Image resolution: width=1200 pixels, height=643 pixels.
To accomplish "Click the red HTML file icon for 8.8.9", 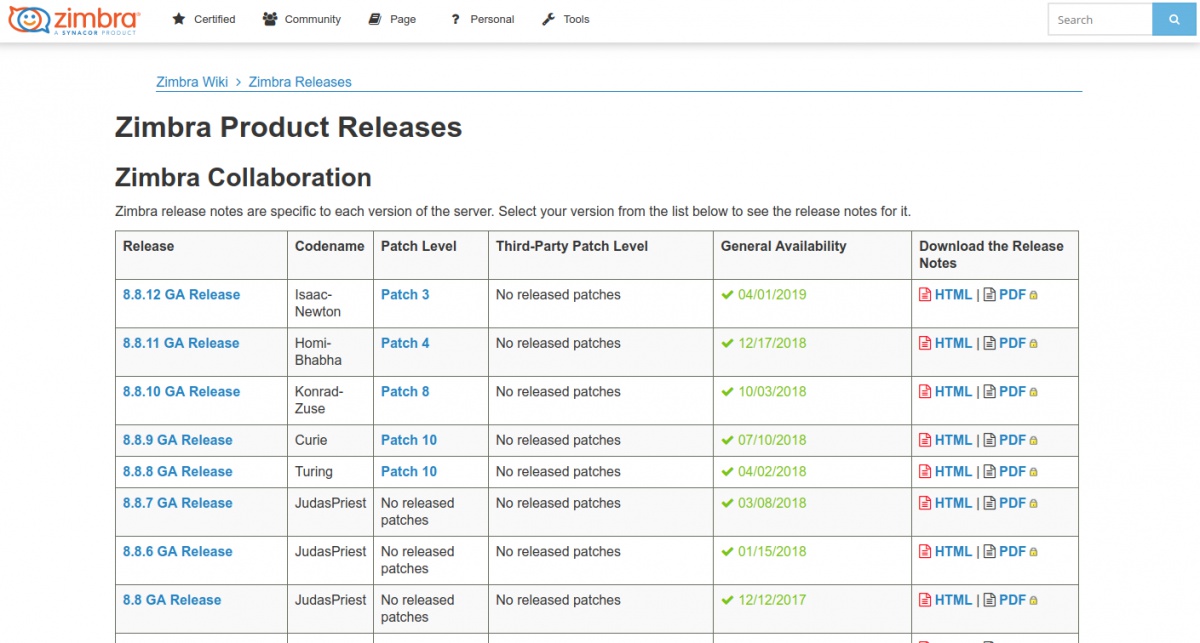I will (x=925, y=440).
